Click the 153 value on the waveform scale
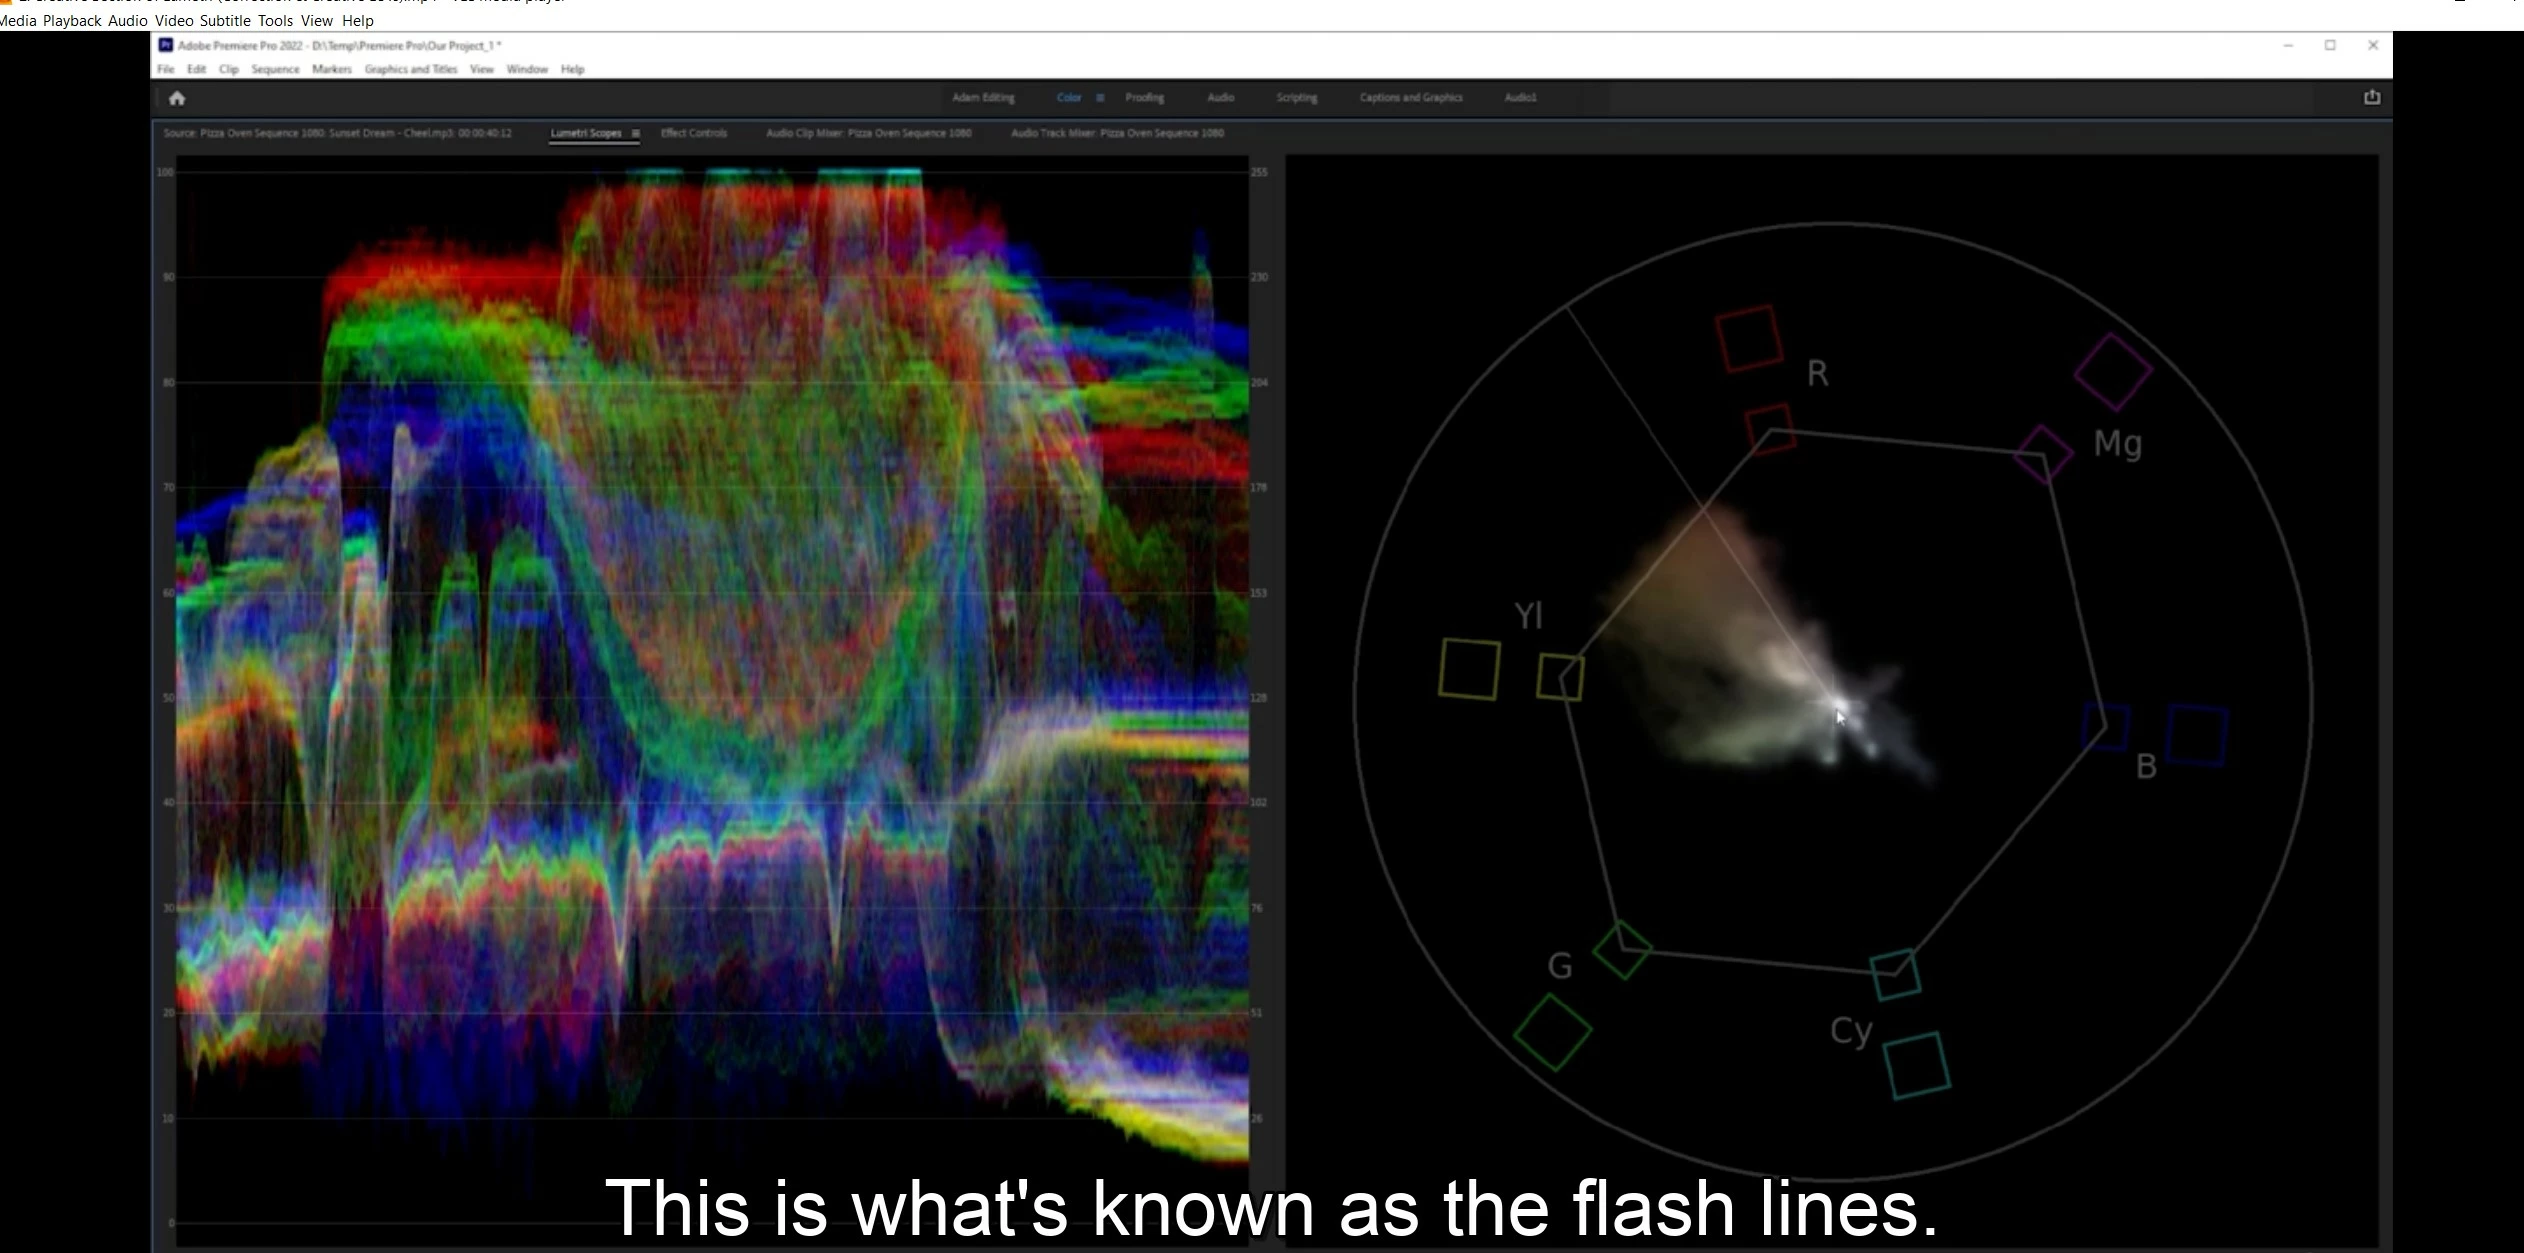Screen dimensions: 2524x1253 [1259, 593]
